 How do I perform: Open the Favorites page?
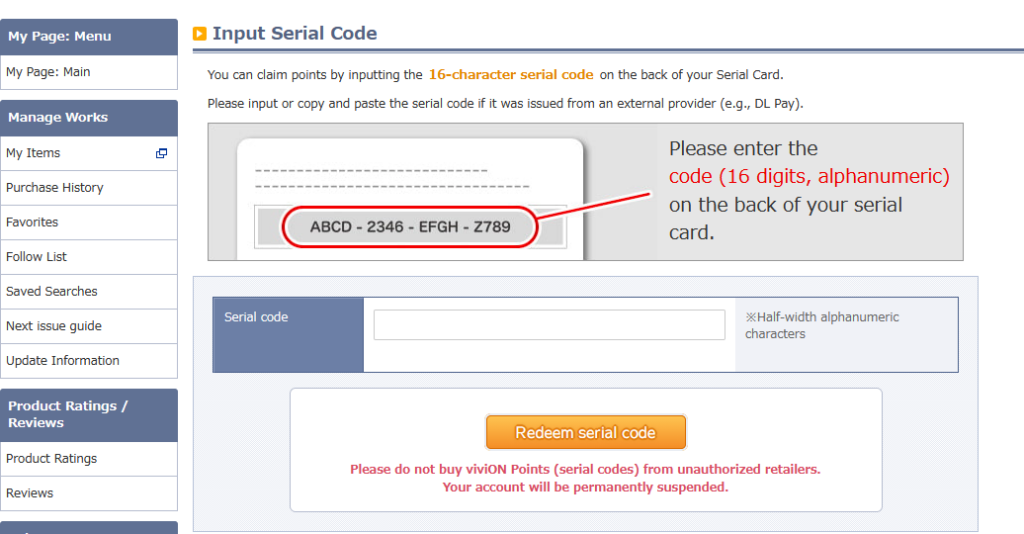[x=32, y=222]
